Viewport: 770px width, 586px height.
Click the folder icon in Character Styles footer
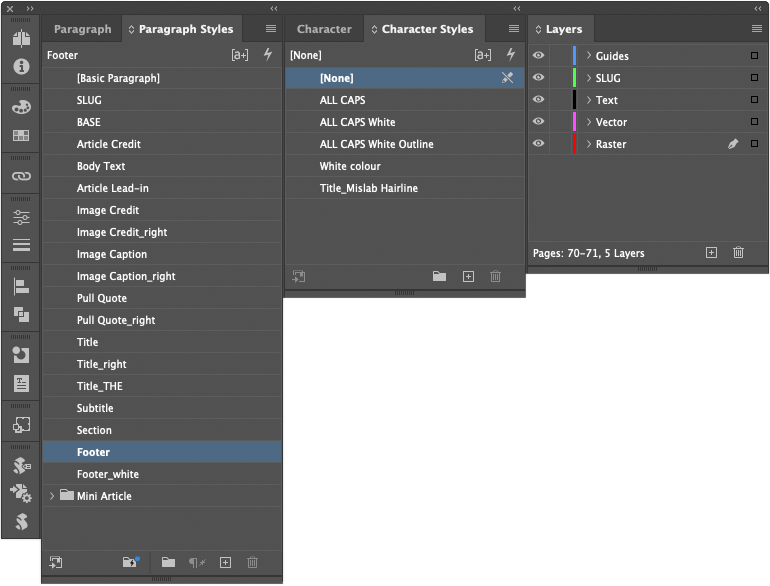(x=440, y=276)
